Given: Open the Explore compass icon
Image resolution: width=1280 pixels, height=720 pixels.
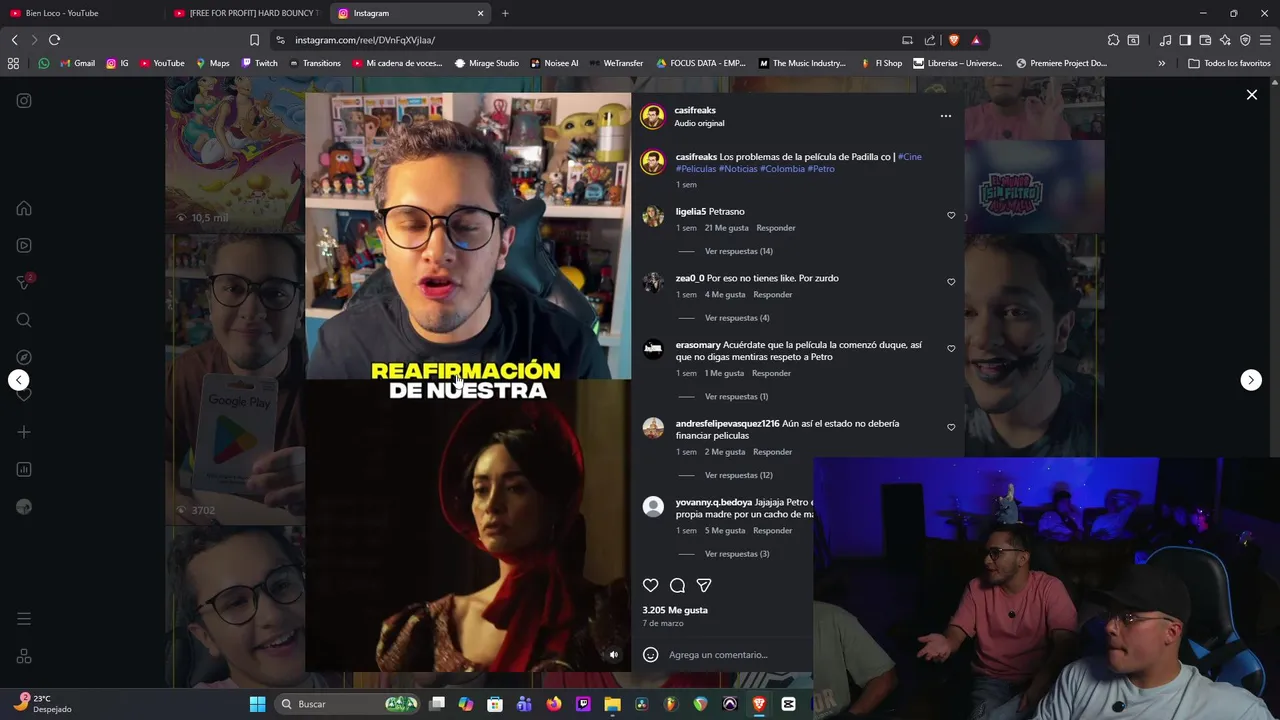Looking at the screenshot, I should [24, 357].
